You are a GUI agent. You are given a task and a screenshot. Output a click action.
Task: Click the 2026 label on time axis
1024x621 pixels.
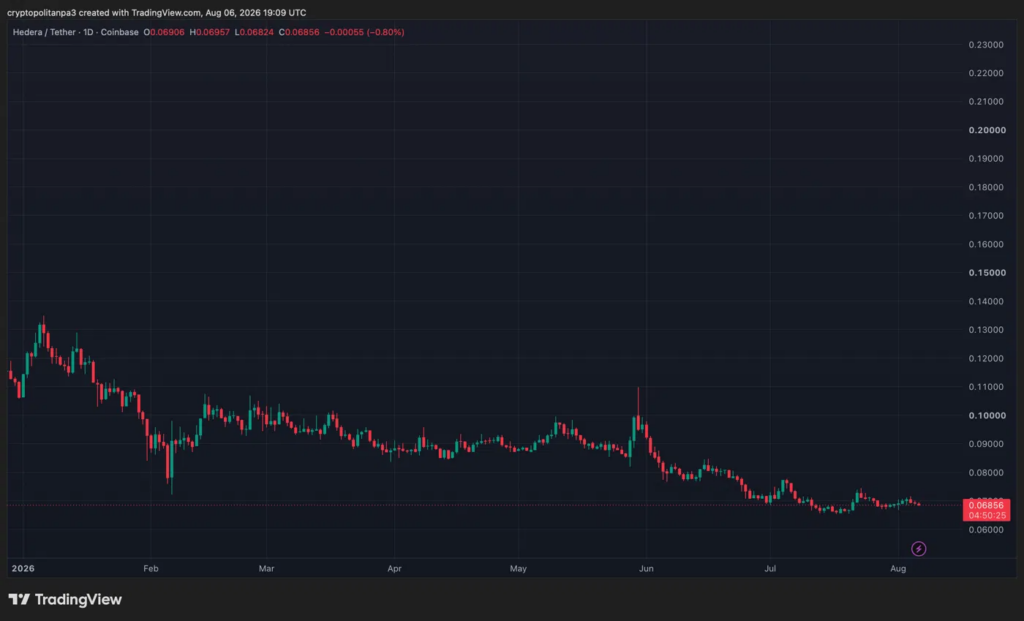click(23, 568)
